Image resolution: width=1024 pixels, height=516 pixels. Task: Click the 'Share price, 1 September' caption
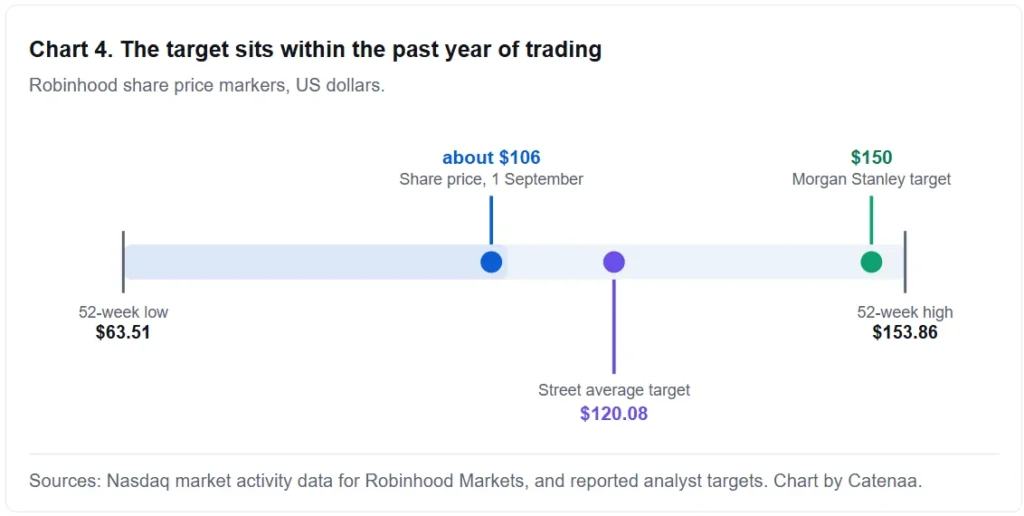(491, 180)
